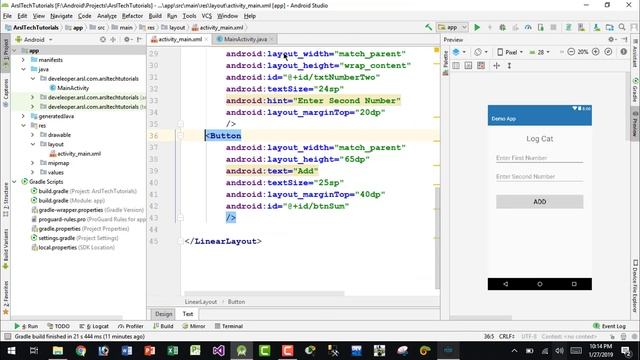Open the Profiler tool window
Screen dimensions: 640x360
point(131,326)
